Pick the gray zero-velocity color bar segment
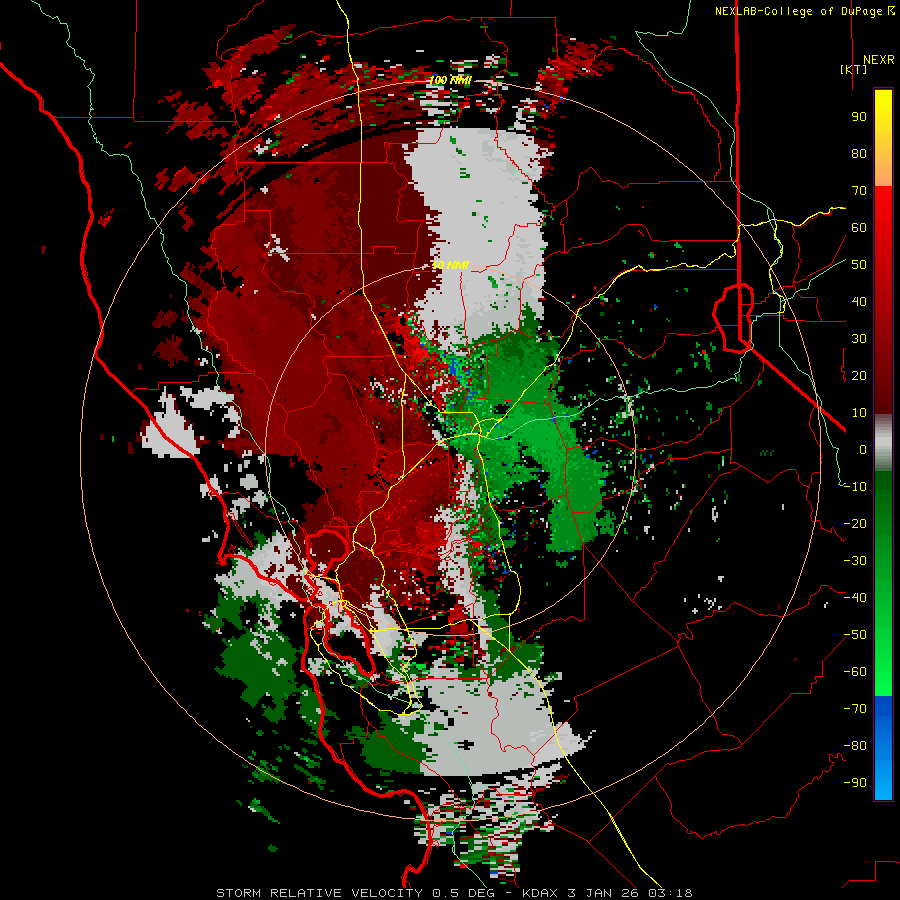The width and height of the screenshot is (900, 900). point(883,443)
